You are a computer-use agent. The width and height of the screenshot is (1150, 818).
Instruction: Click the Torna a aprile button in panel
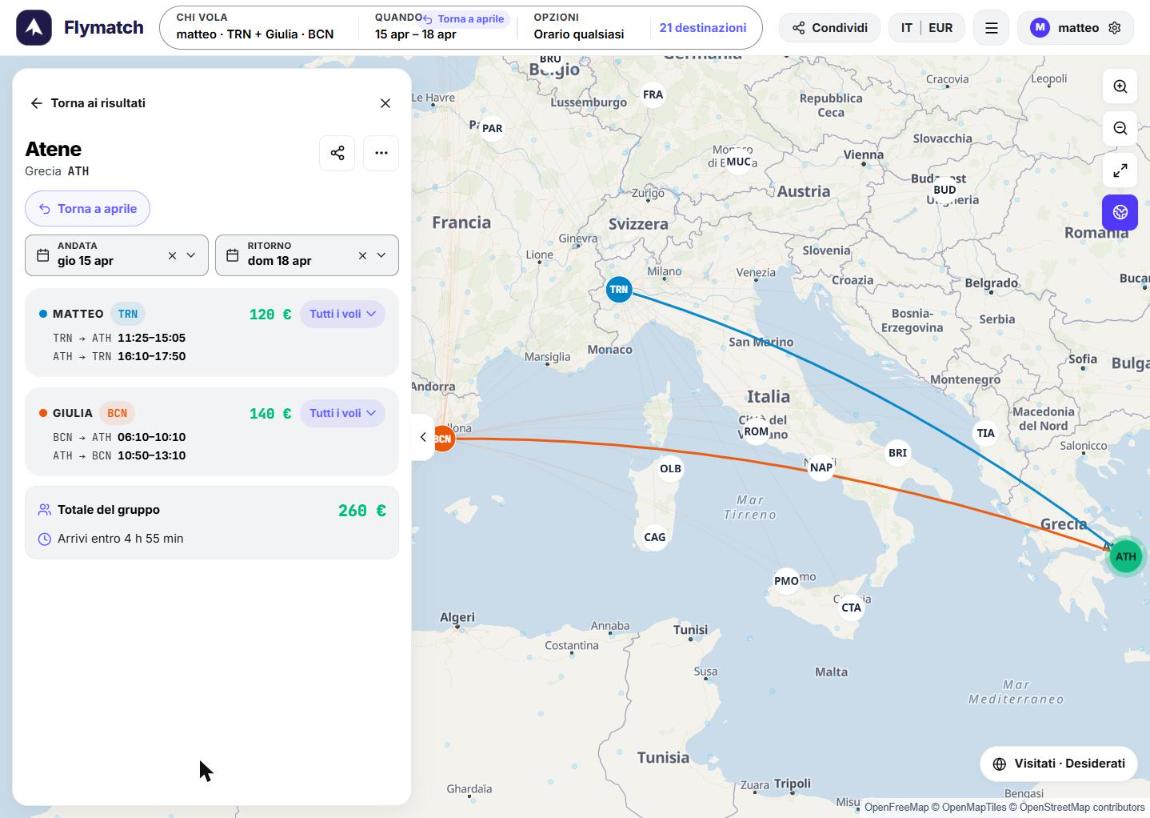pos(87,208)
